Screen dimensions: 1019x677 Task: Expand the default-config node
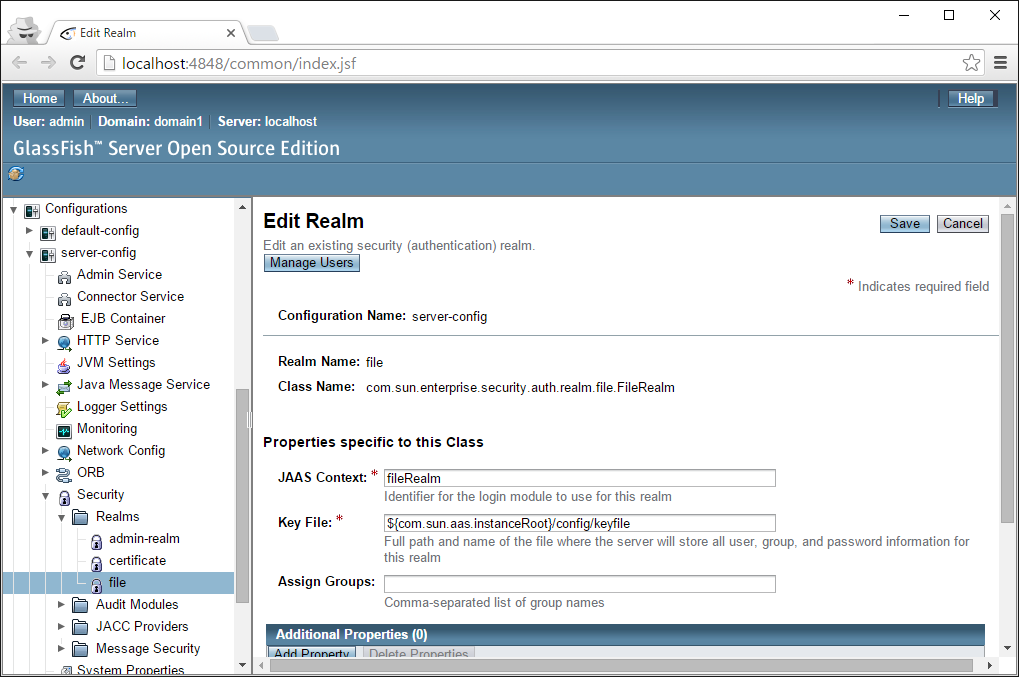point(29,231)
